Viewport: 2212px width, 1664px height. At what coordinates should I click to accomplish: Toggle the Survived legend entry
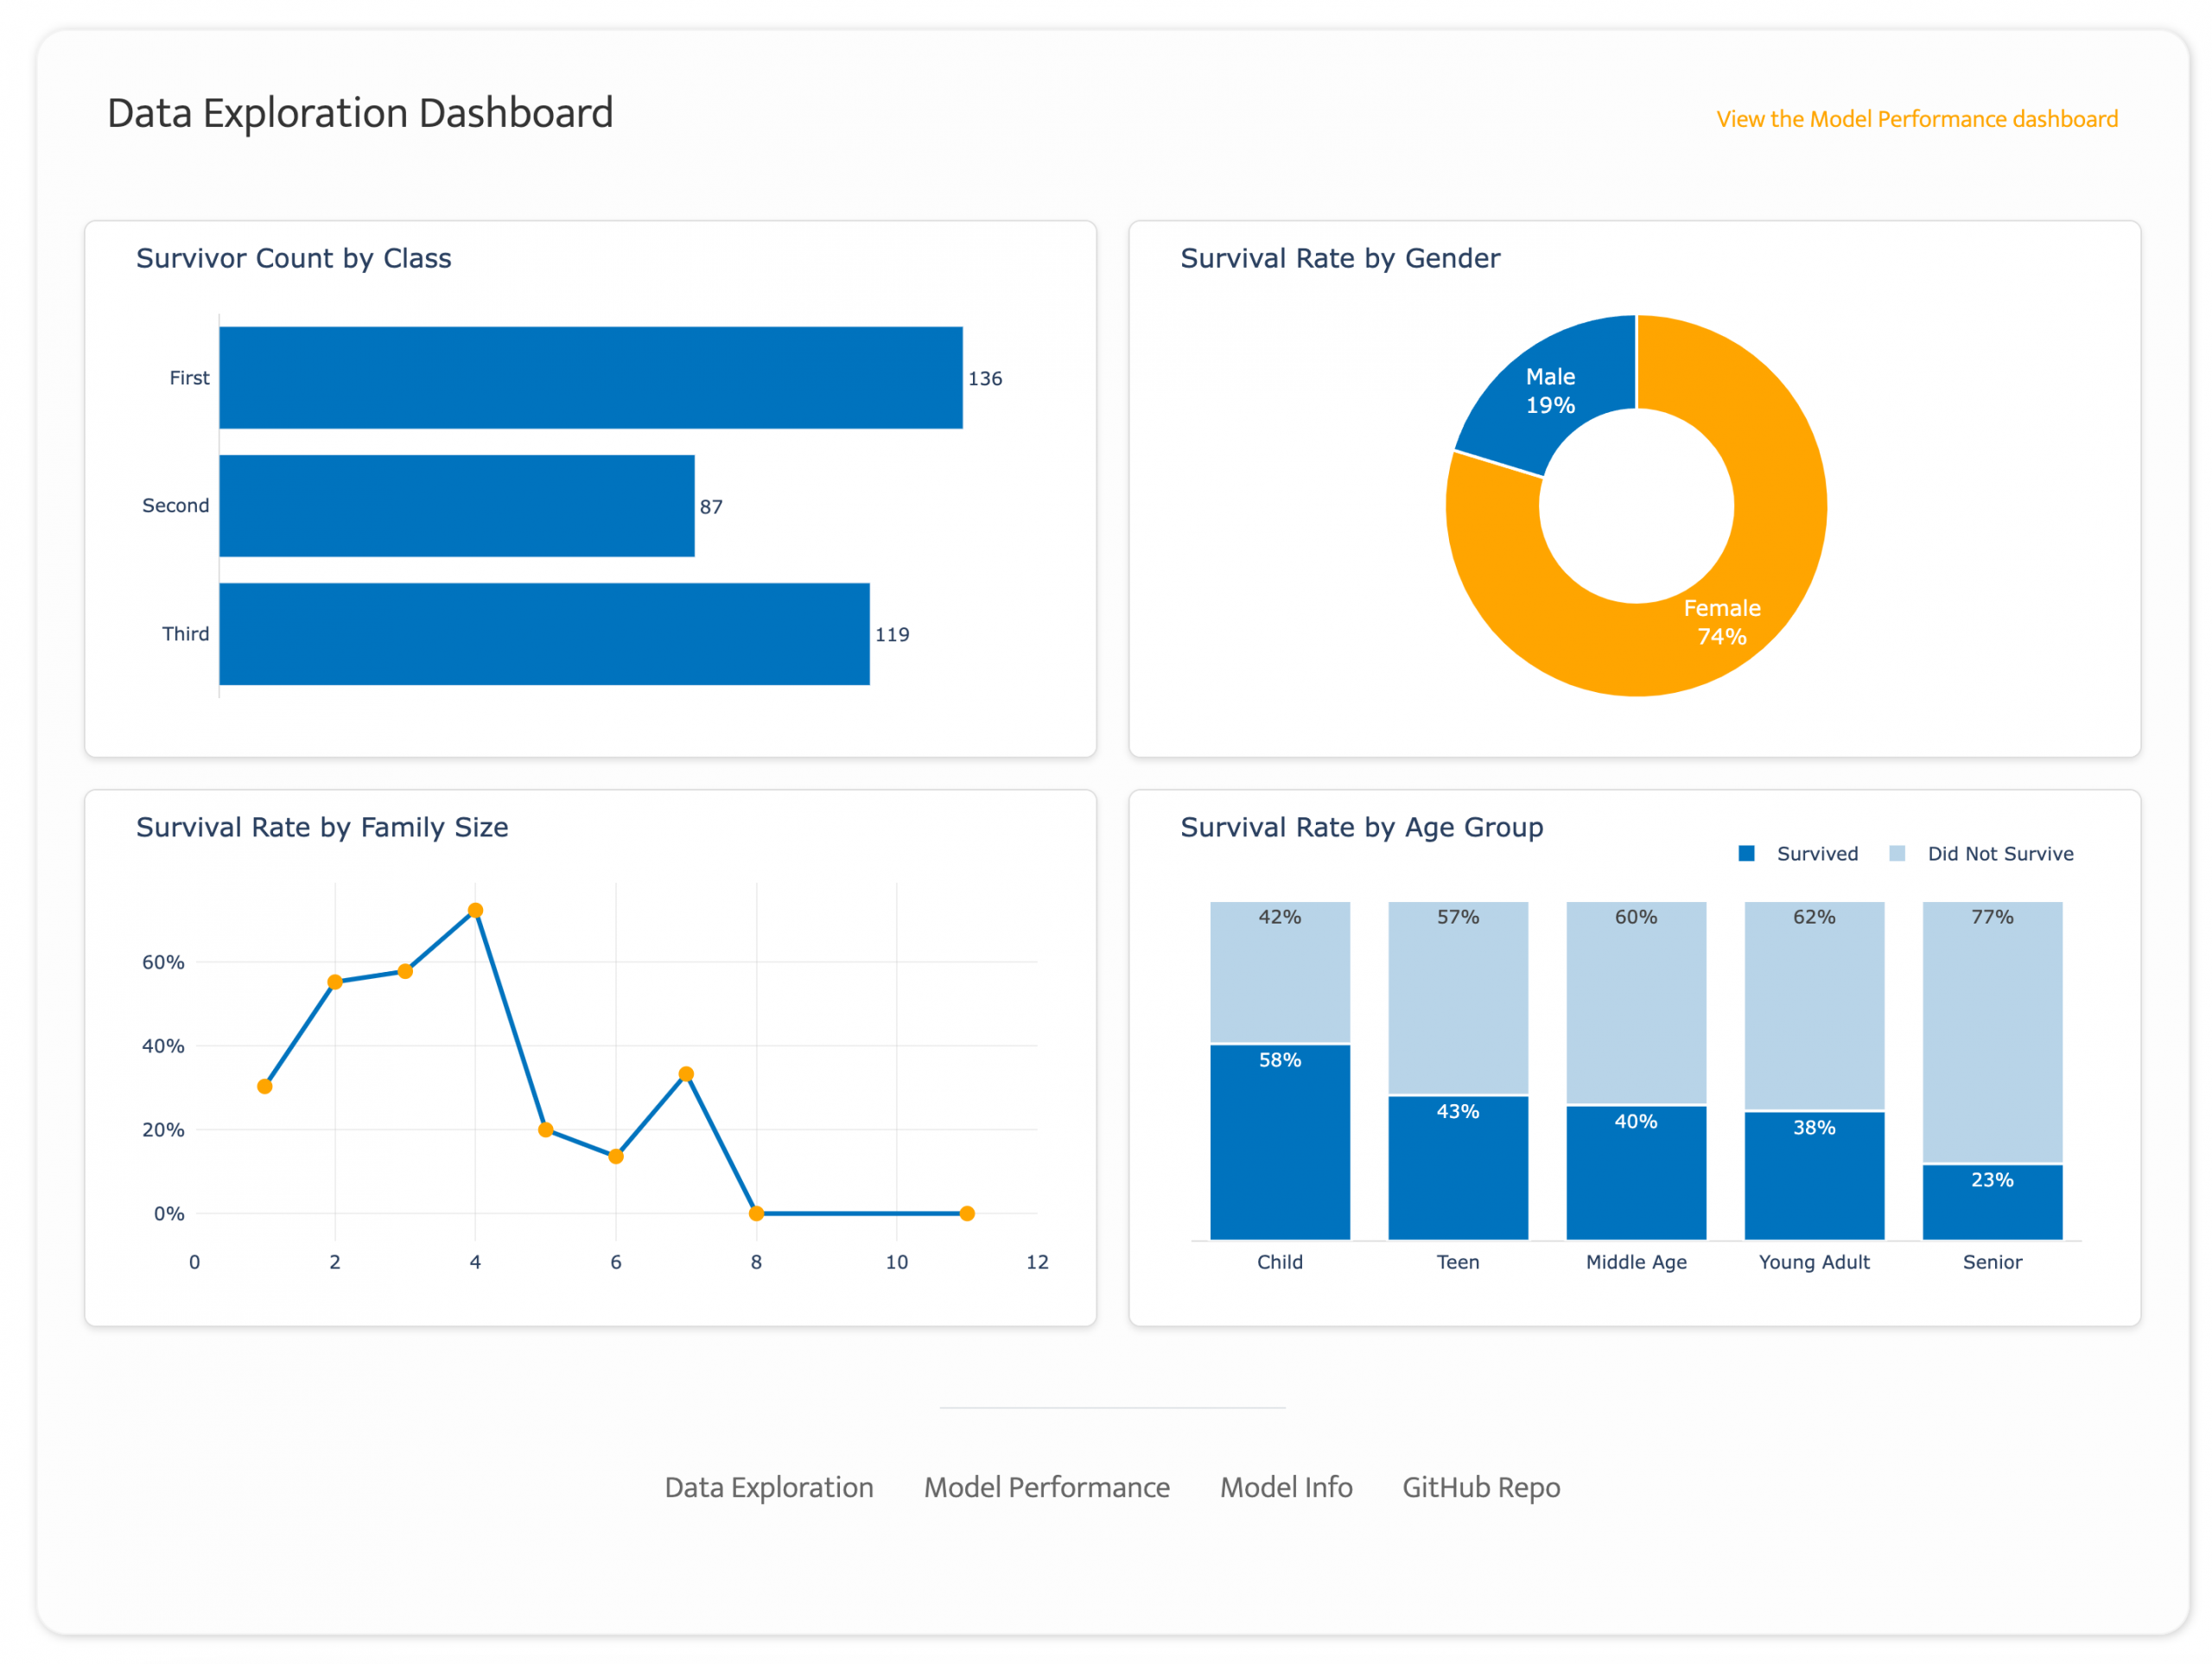click(x=1816, y=853)
